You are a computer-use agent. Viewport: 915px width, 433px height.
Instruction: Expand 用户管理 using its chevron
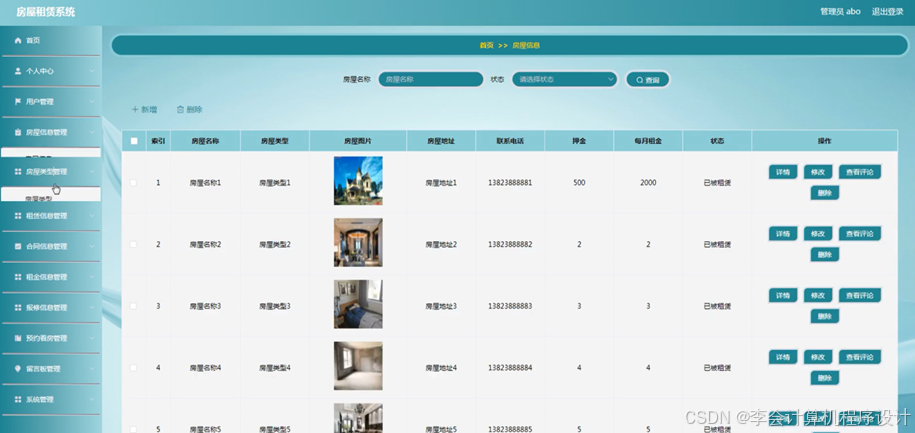point(92,102)
